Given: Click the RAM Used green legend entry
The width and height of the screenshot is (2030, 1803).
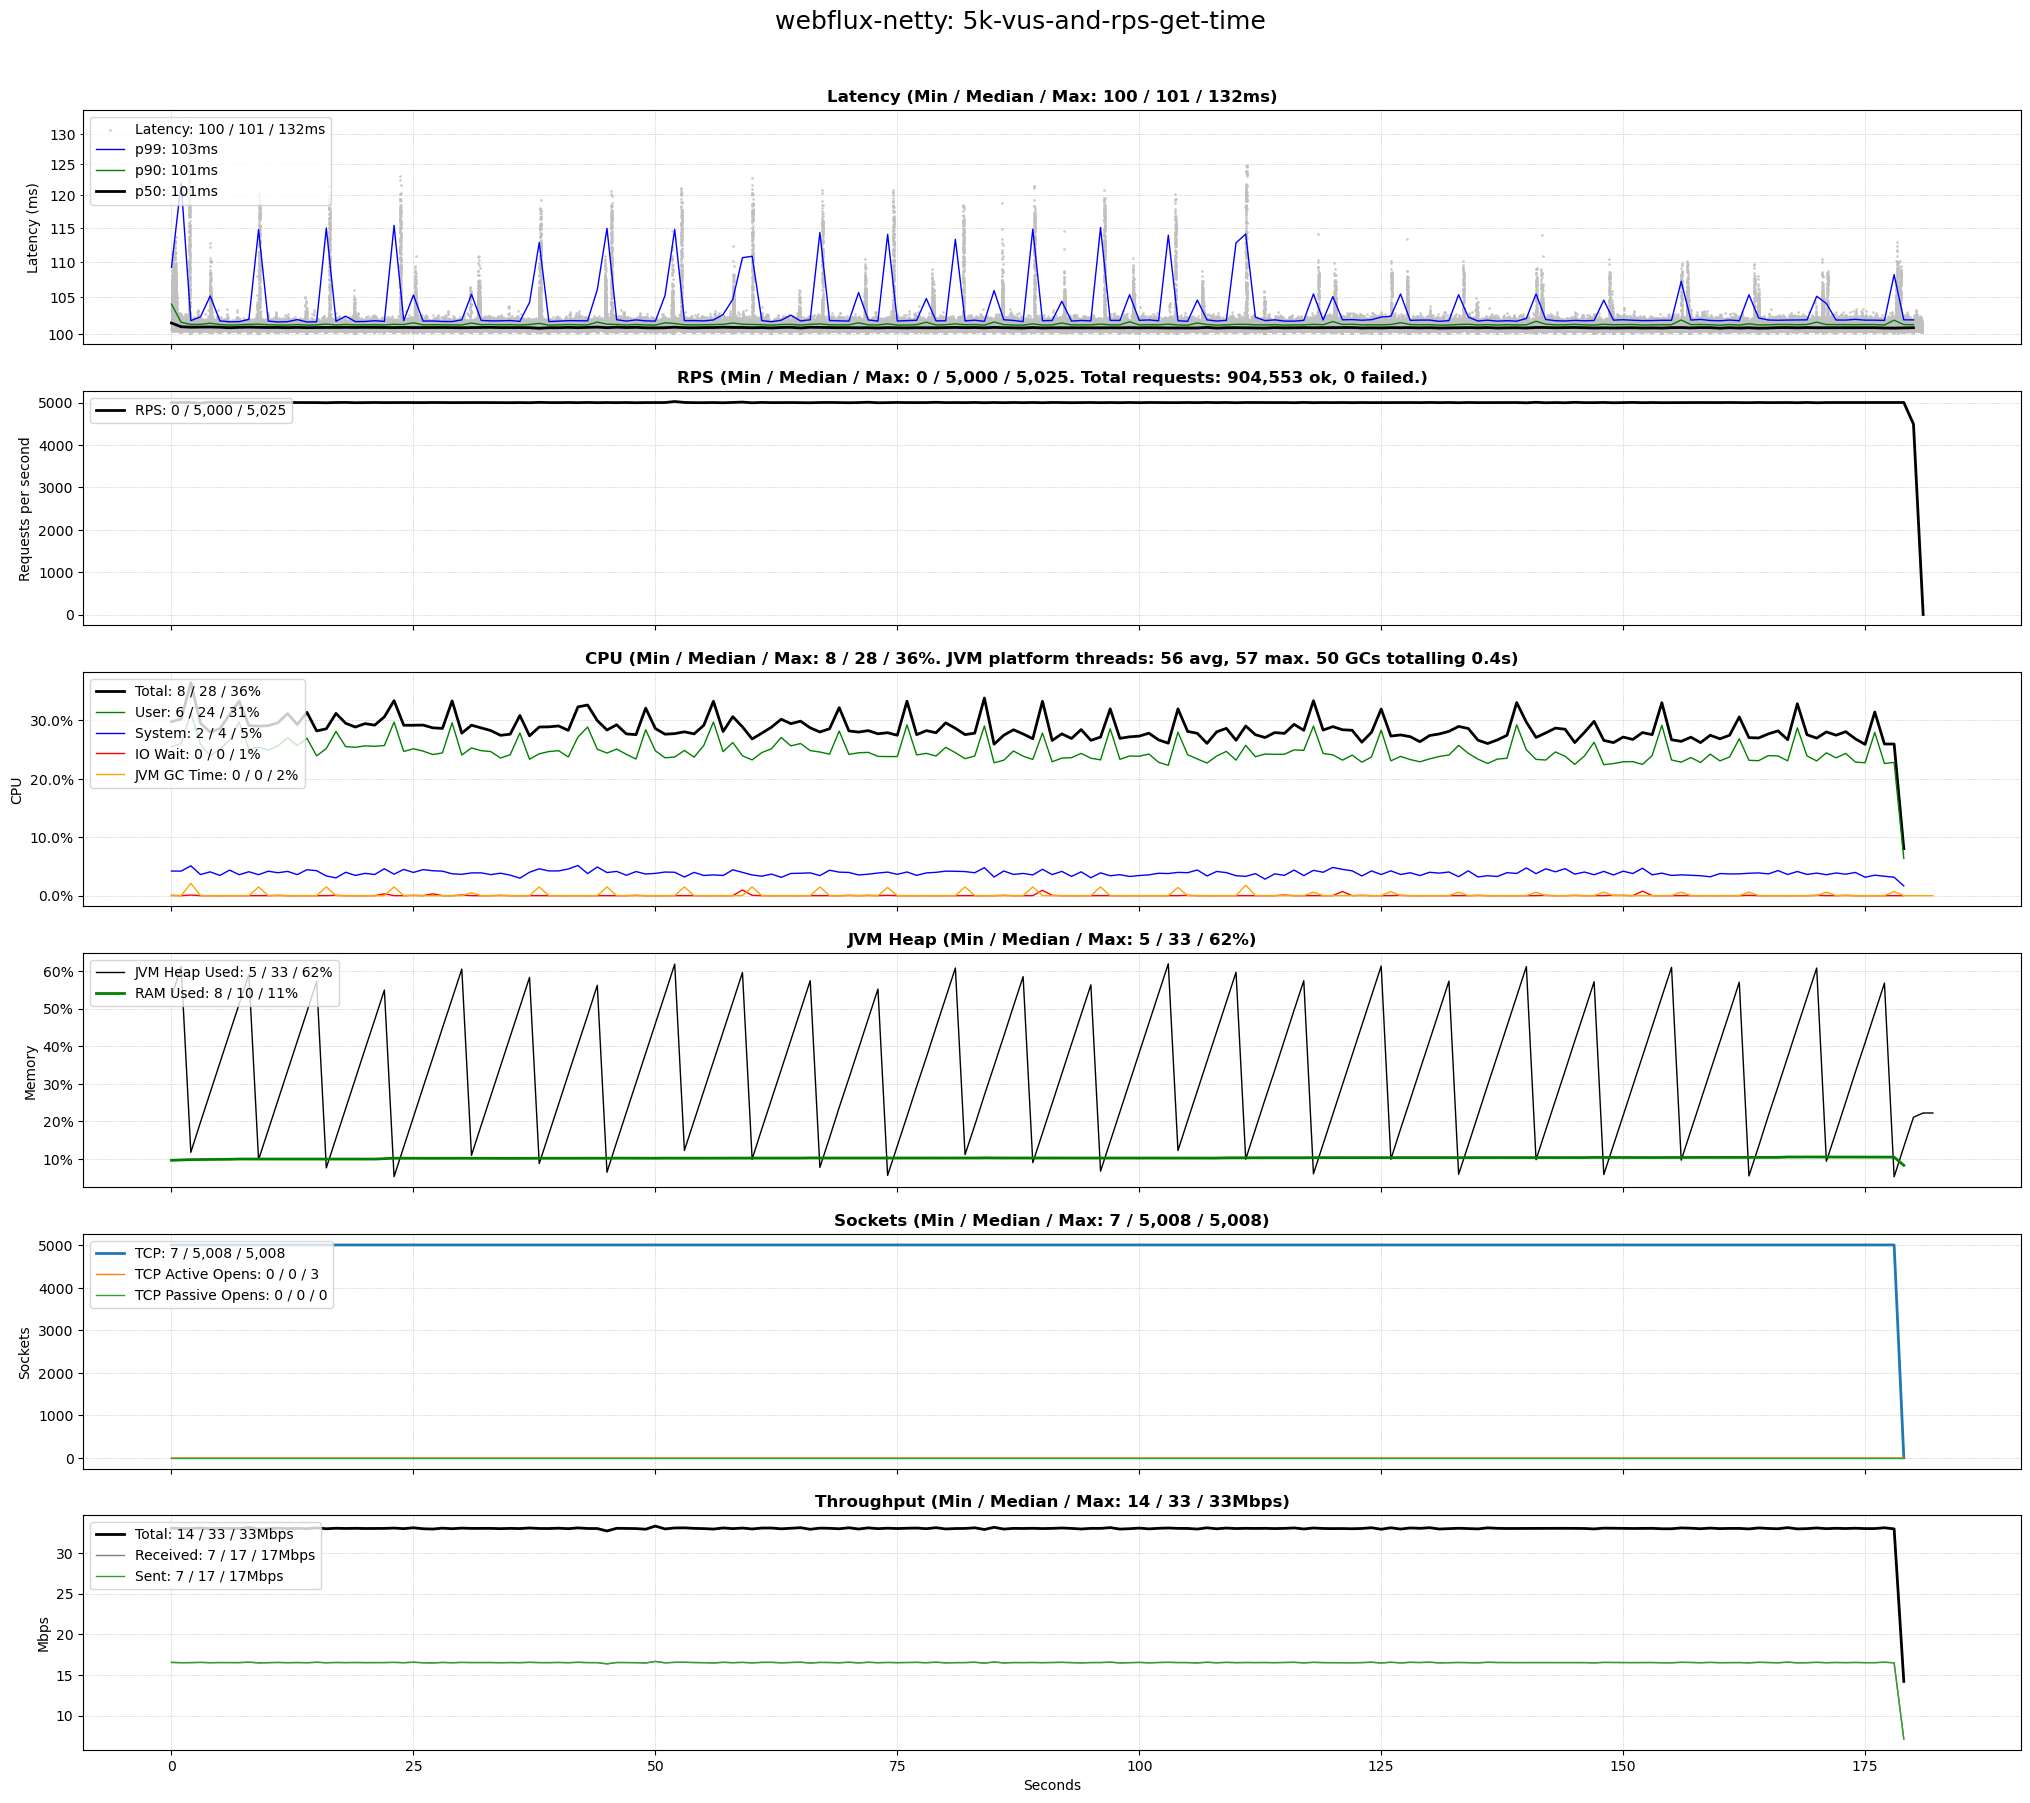Looking at the screenshot, I should point(216,994).
